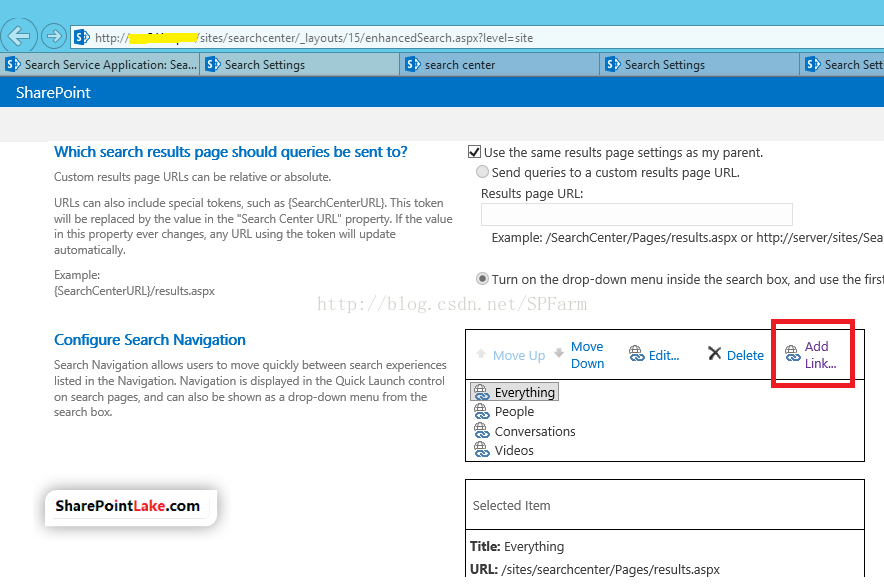Screen dimensions: 884x586
Task: Uncheck Use the same results page settings
Action: (x=474, y=152)
